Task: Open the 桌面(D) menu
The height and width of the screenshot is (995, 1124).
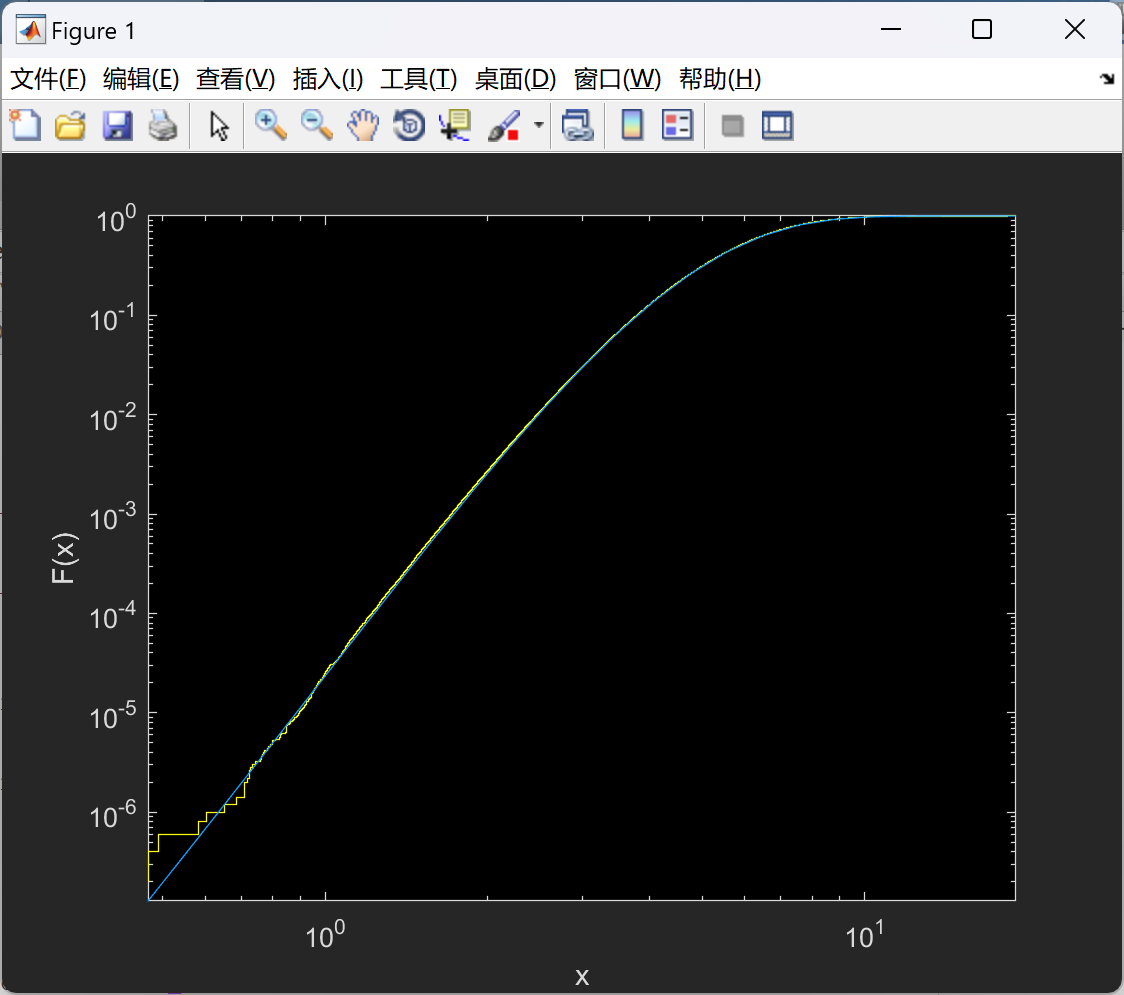Action: 515,79
